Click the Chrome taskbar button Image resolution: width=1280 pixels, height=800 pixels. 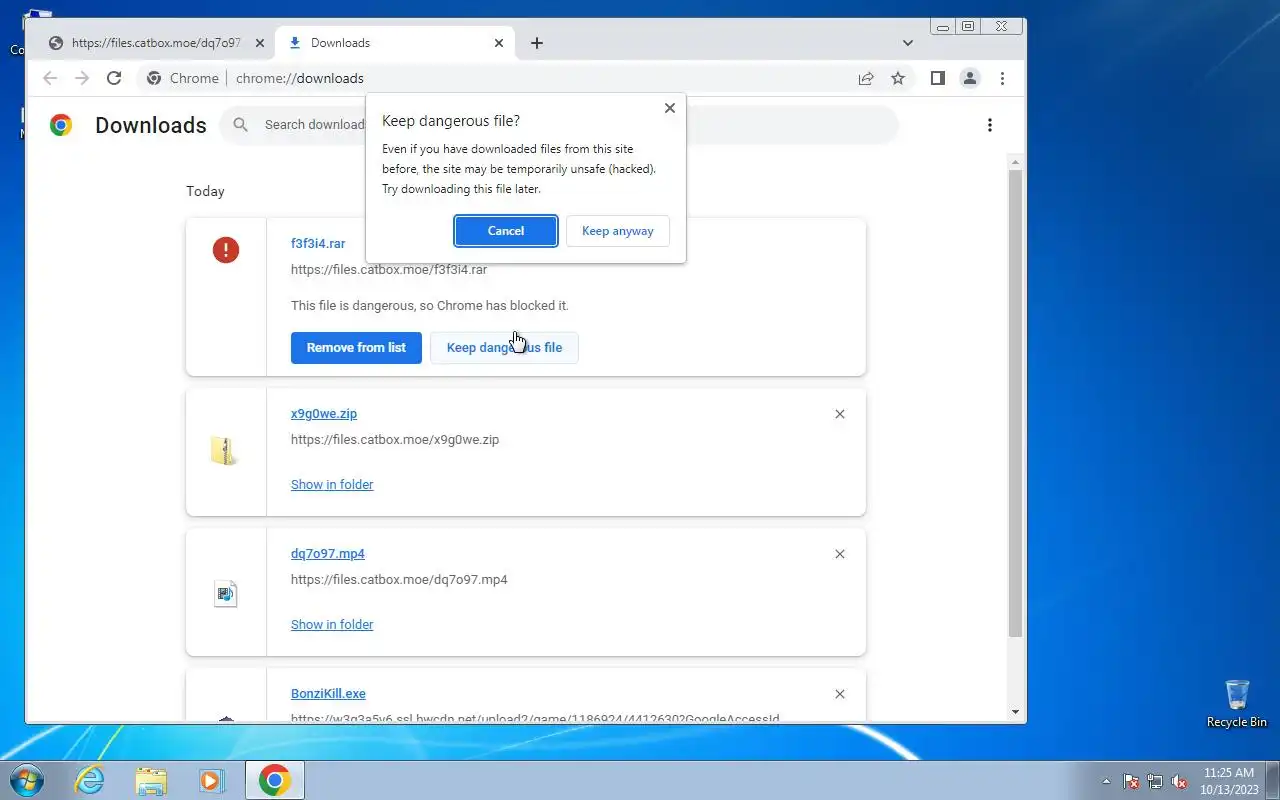[x=275, y=780]
